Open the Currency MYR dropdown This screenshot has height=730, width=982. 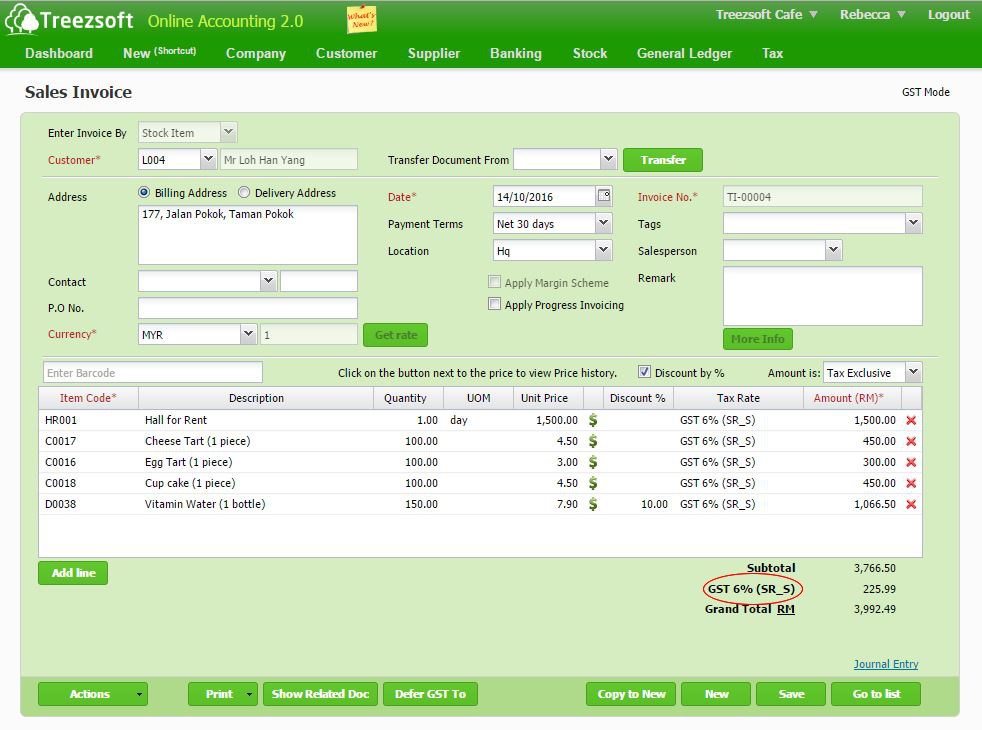(248, 335)
